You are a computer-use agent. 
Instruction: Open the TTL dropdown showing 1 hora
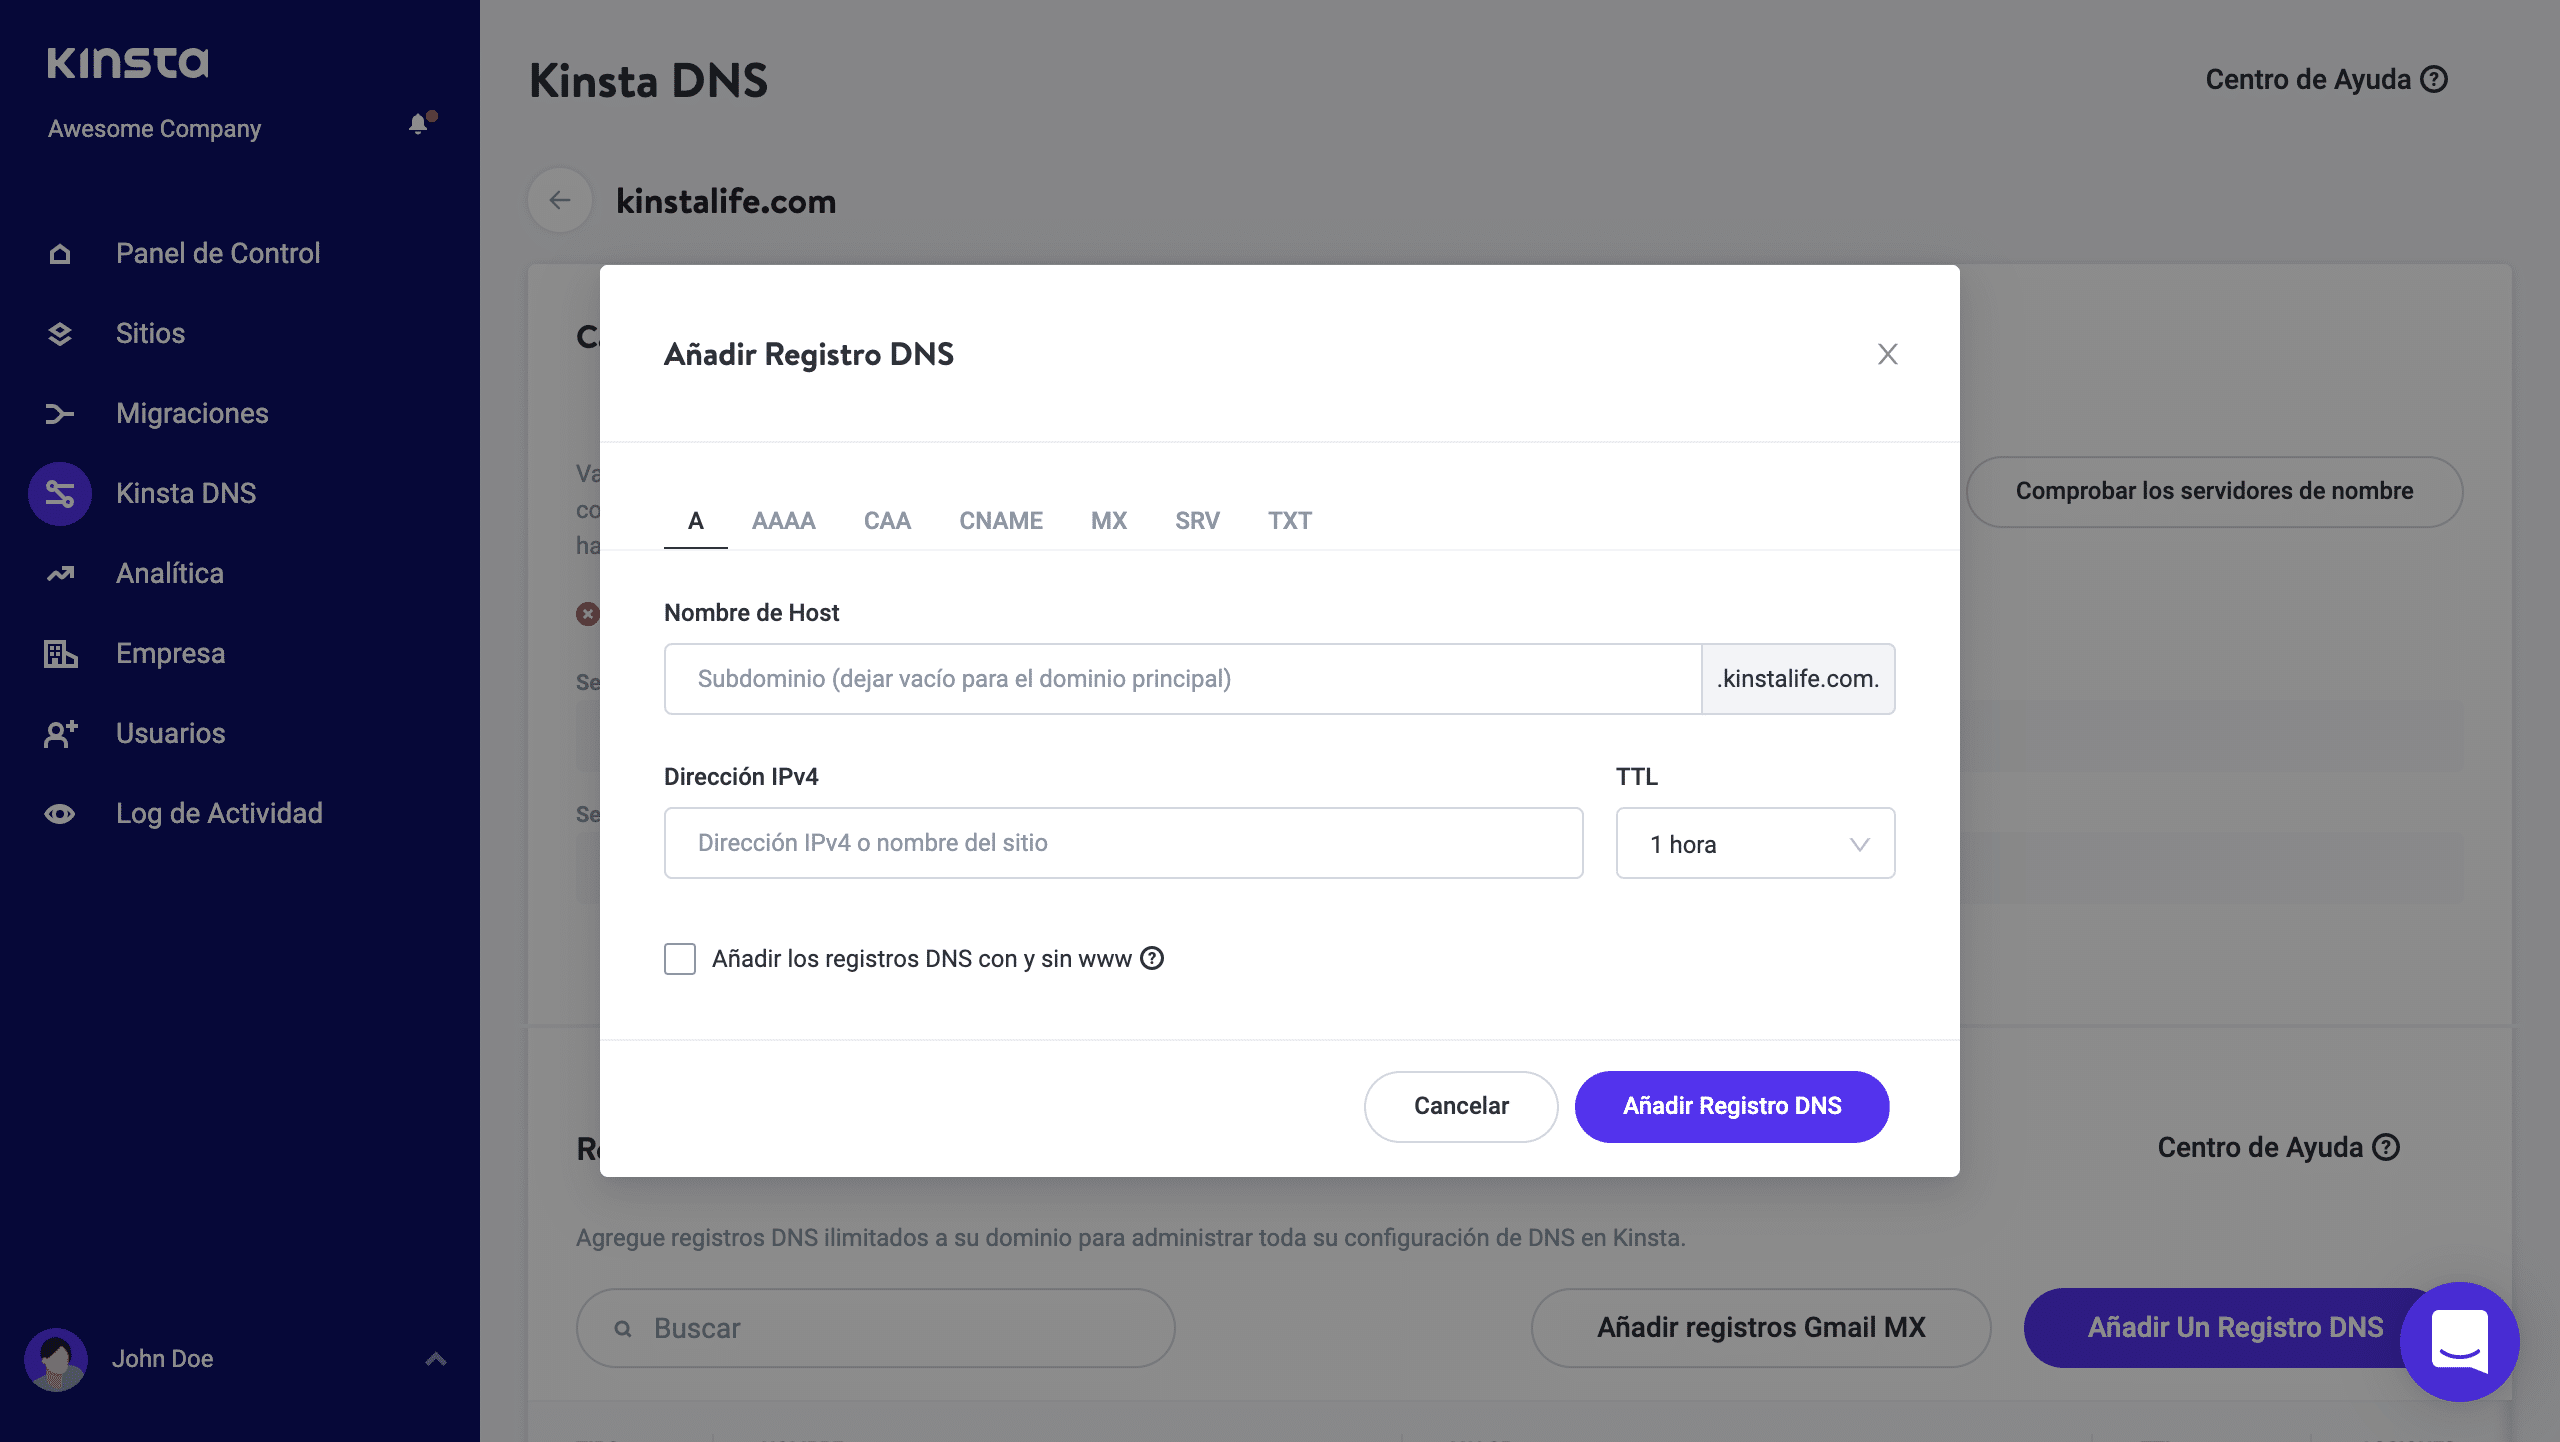click(x=1755, y=844)
